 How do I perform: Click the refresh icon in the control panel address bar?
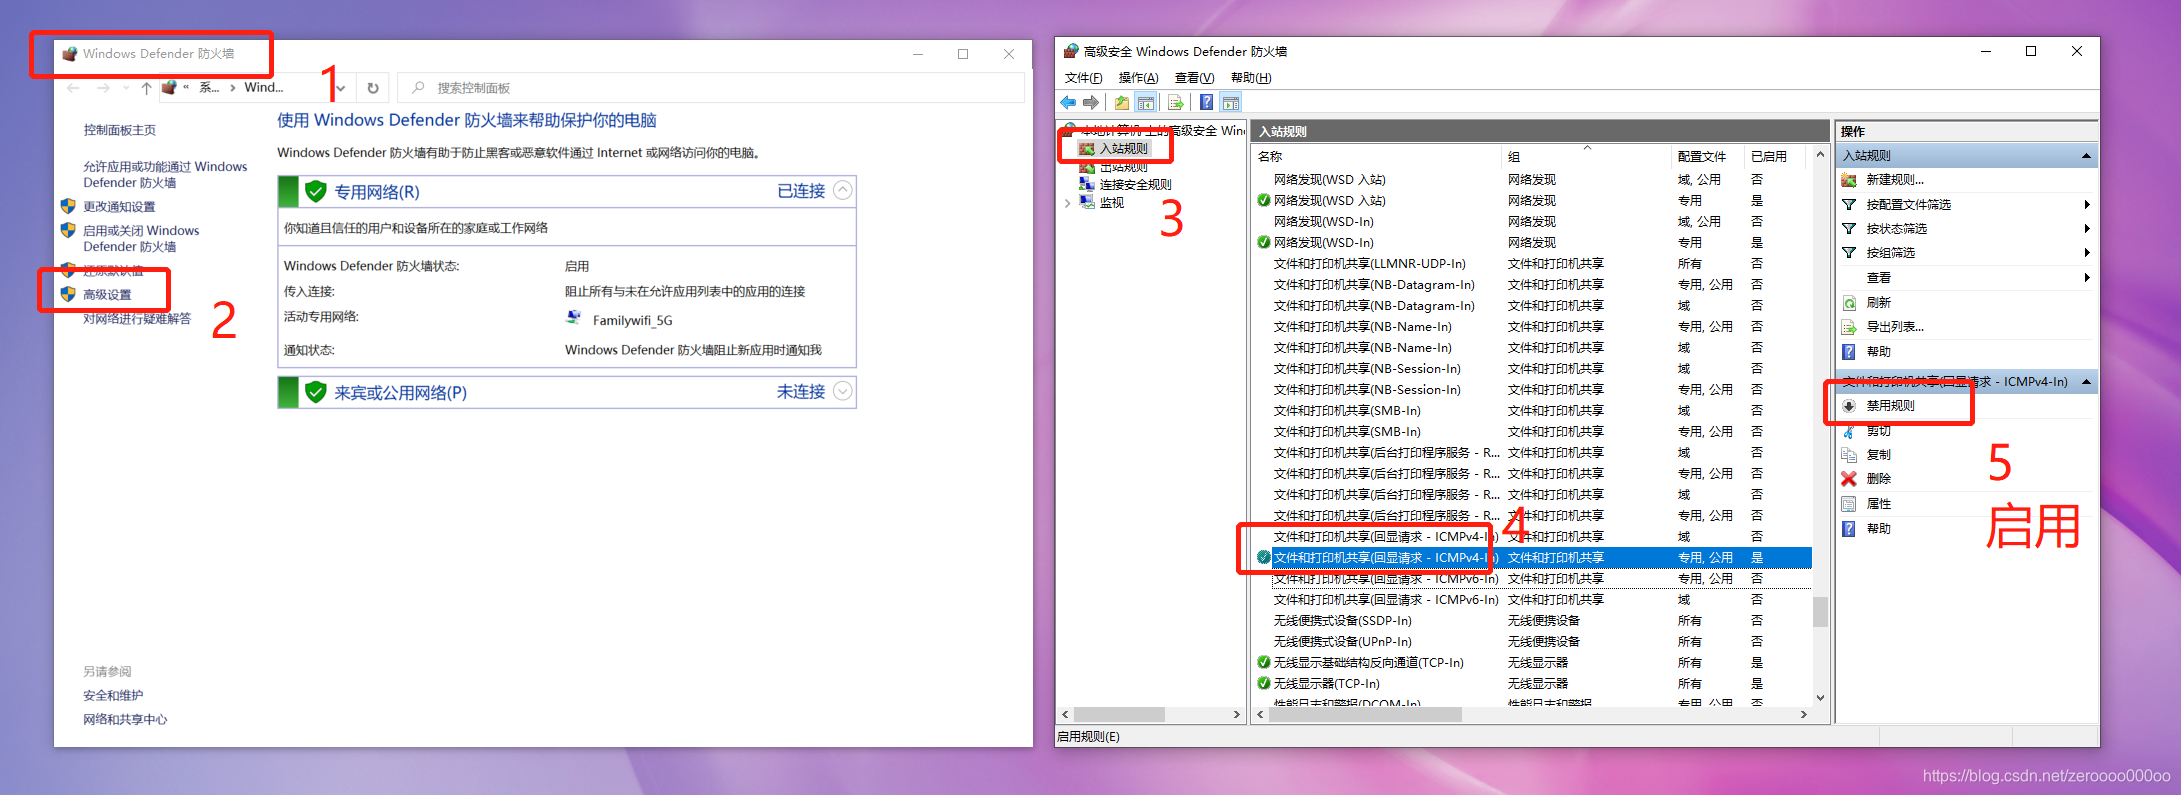pyautogui.click(x=373, y=88)
